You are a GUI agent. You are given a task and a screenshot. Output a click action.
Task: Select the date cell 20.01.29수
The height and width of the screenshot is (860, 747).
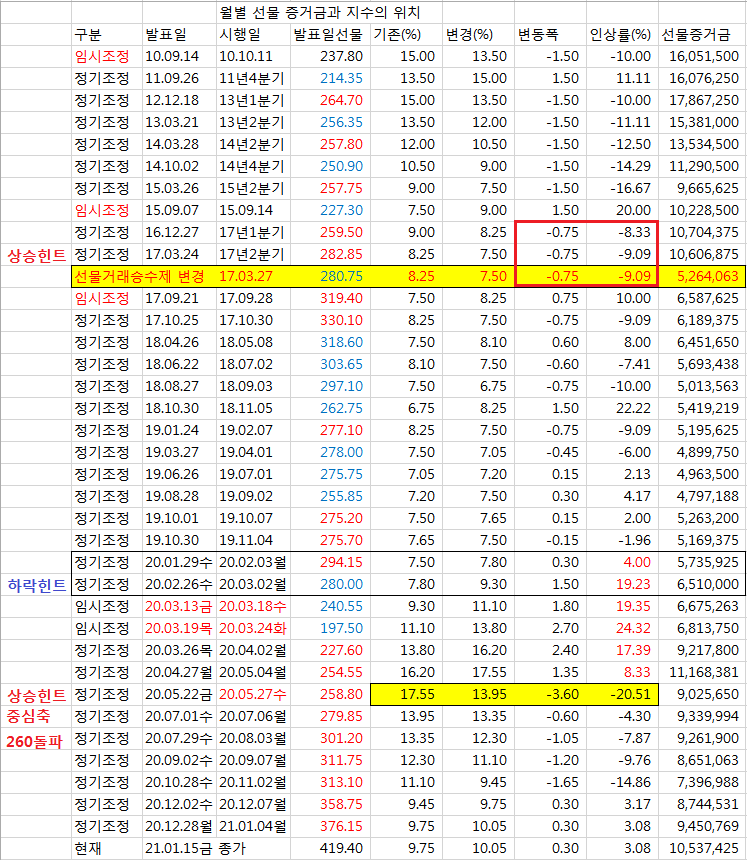click(x=178, y=562)
